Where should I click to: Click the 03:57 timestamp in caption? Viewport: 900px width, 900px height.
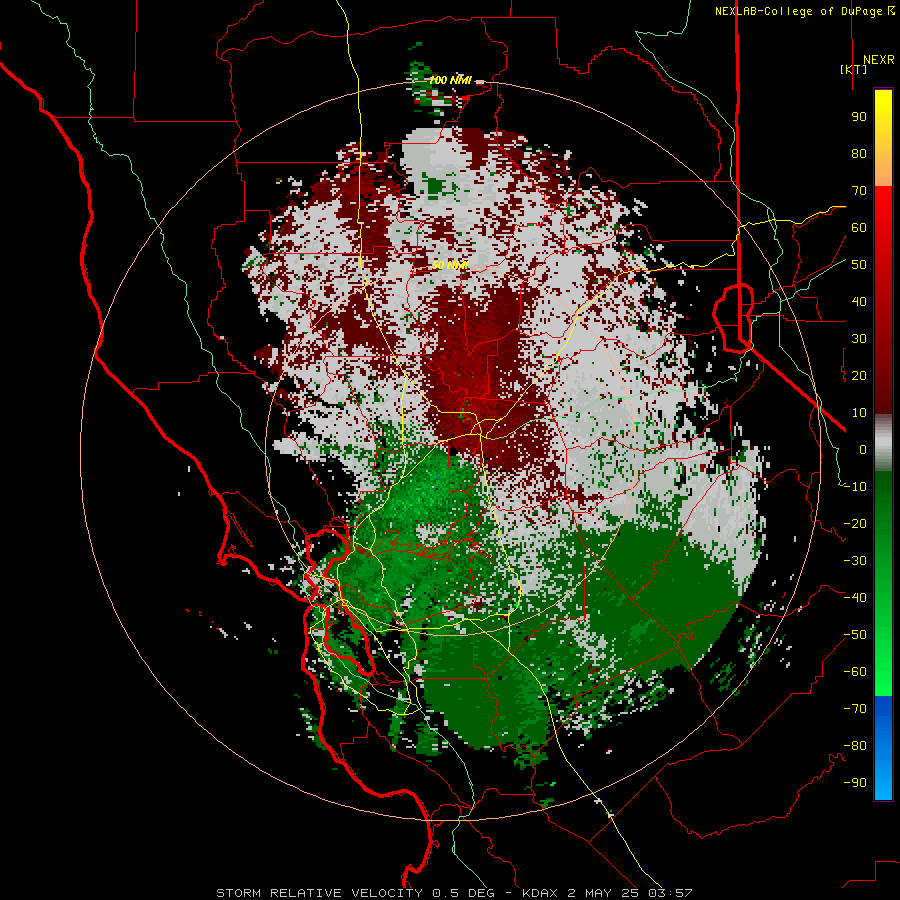pyautogui.click(x=671, y=893)
